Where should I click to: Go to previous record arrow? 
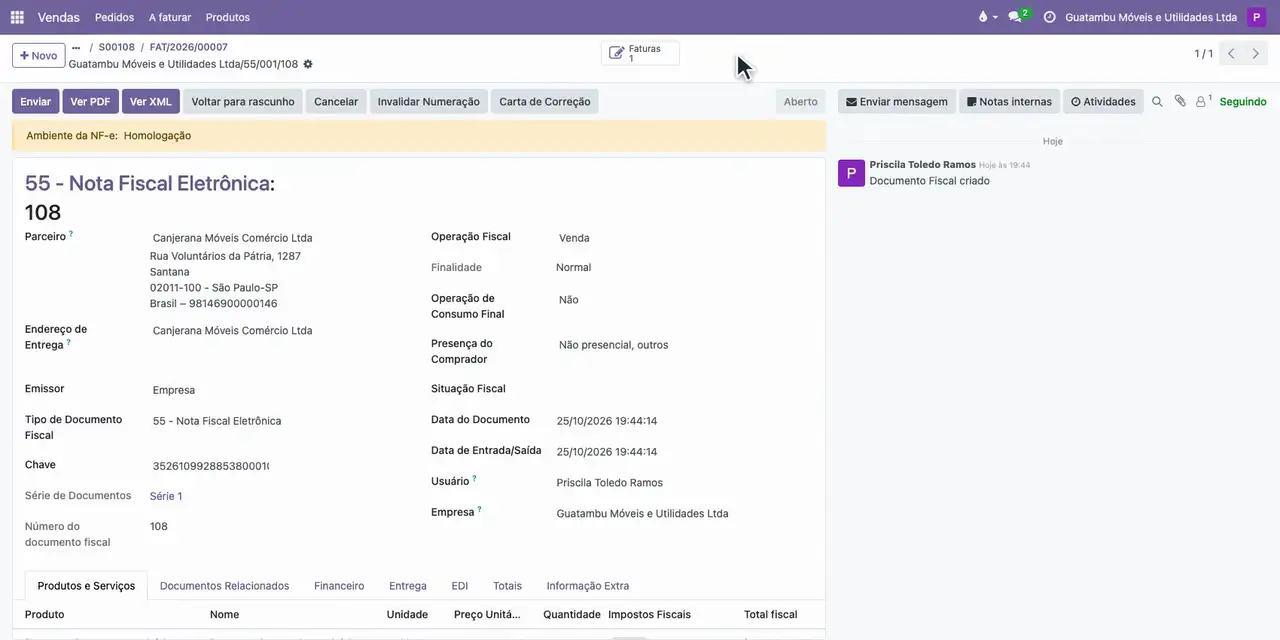[1231, 54]
